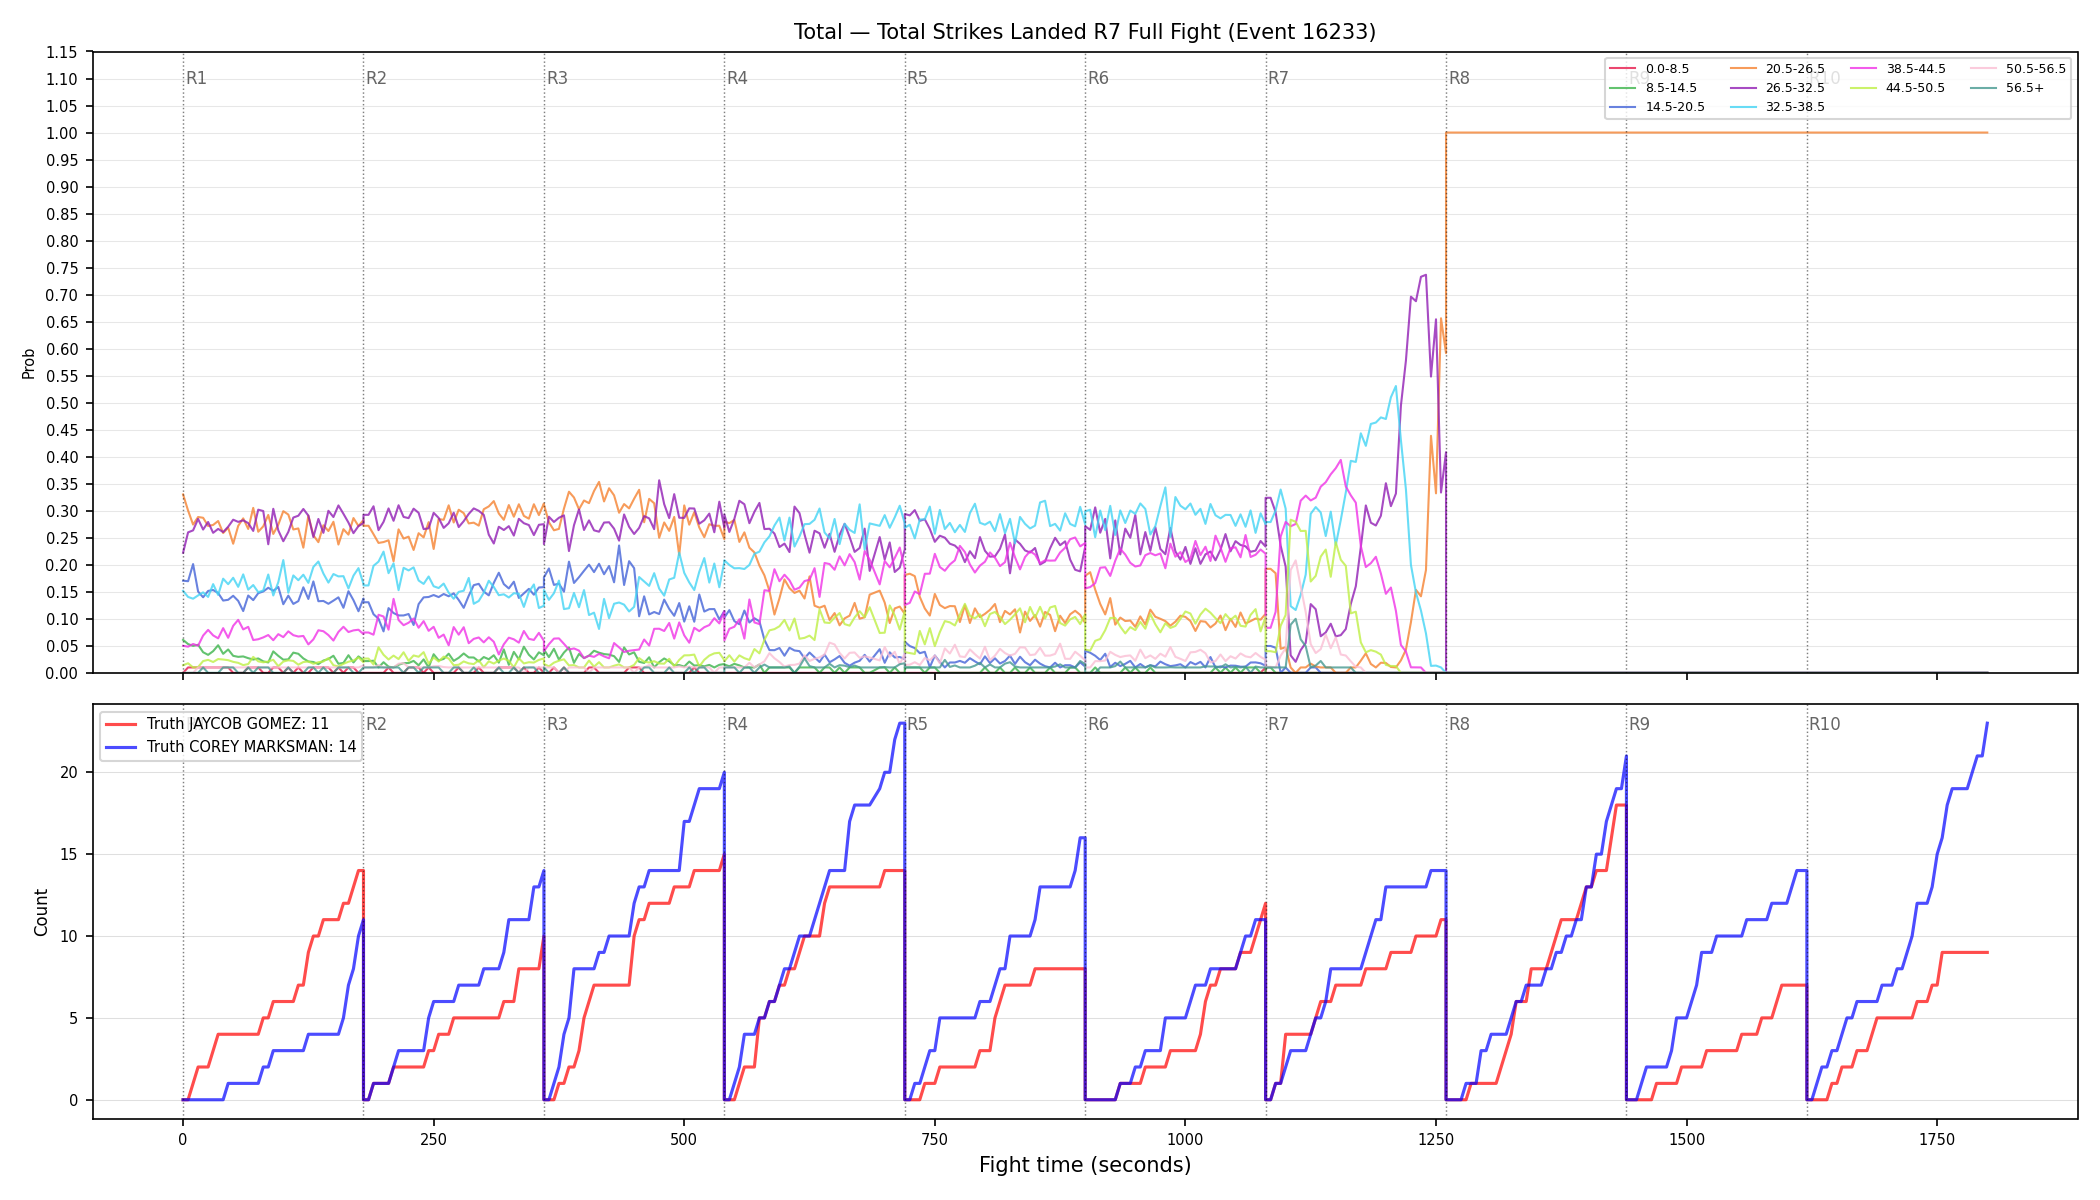Click the R7 round marker in probability chart

coord(1278,78)
